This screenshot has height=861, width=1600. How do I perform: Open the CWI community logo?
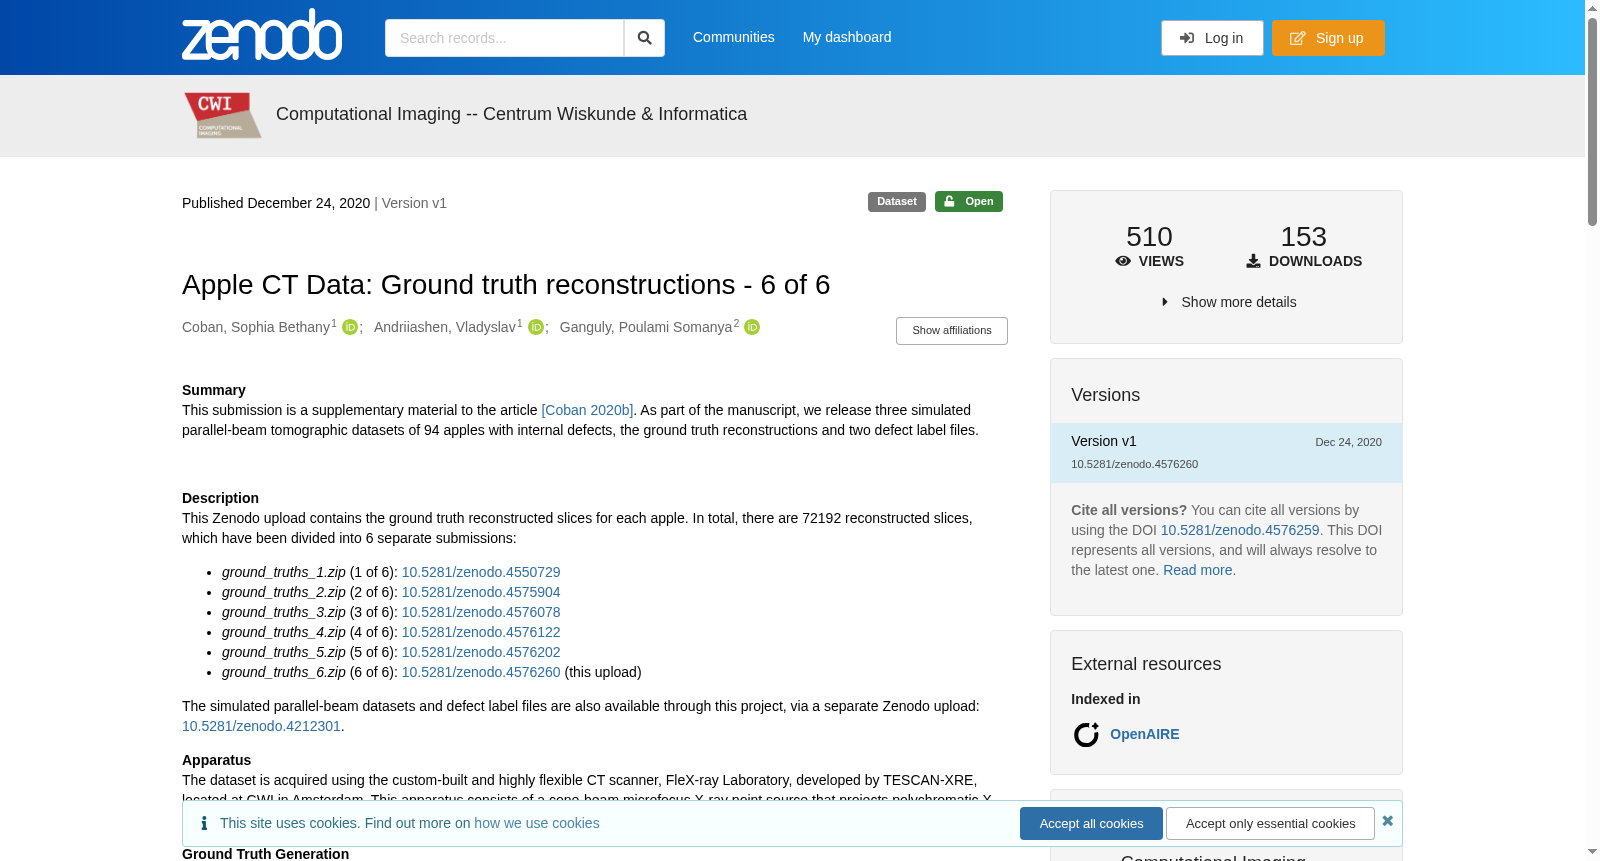pyautogui.click(x=222, y=115)
